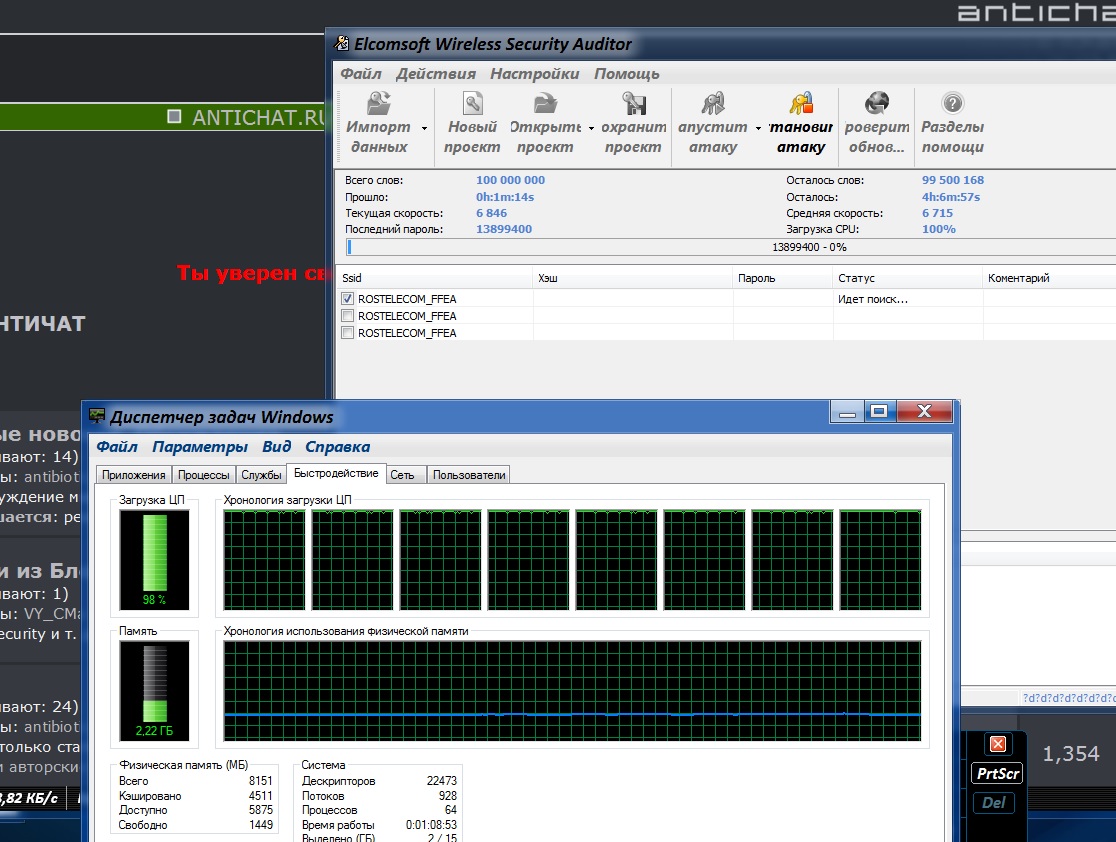Open the Вид menu in Task Manager
The width and height of the screenshot is (1116, 842).
click(x=276, y=447)
